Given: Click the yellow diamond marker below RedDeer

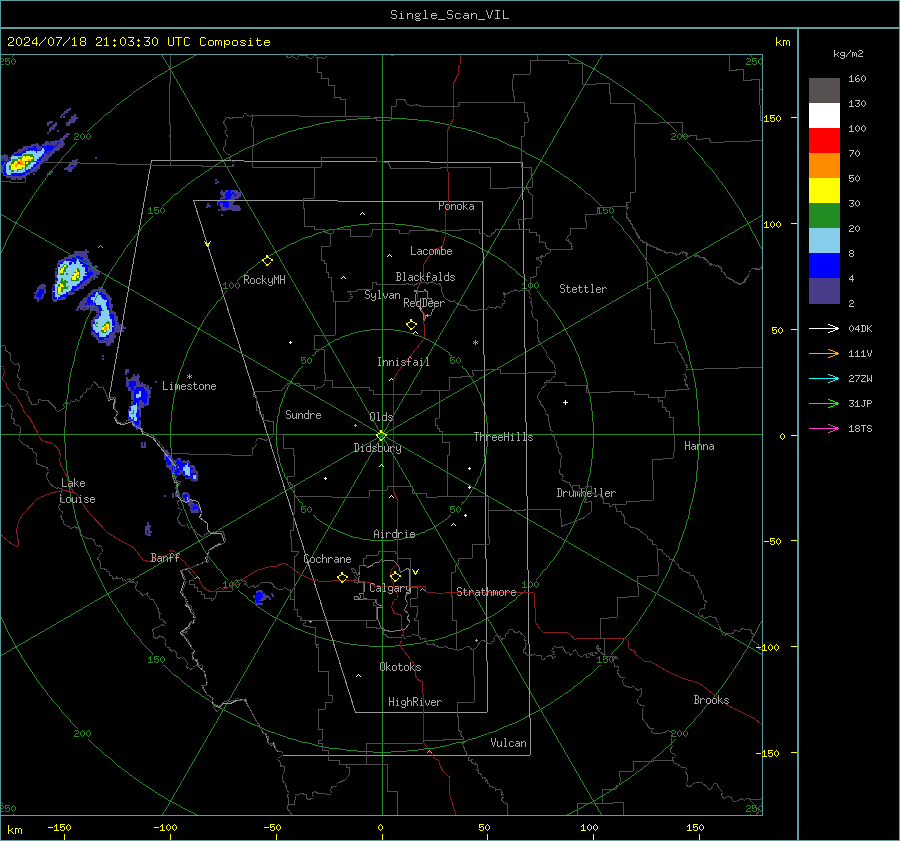Looking at the screenshot, I should [x=411, y=325].
